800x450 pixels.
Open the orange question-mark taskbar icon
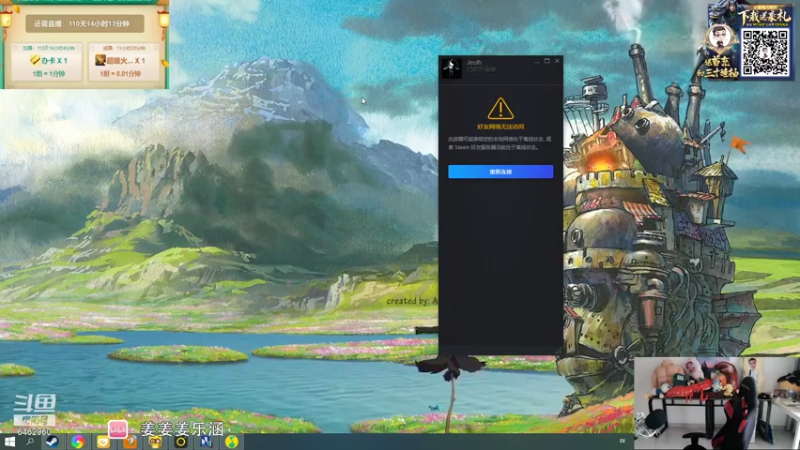click(x=130, y=442)
